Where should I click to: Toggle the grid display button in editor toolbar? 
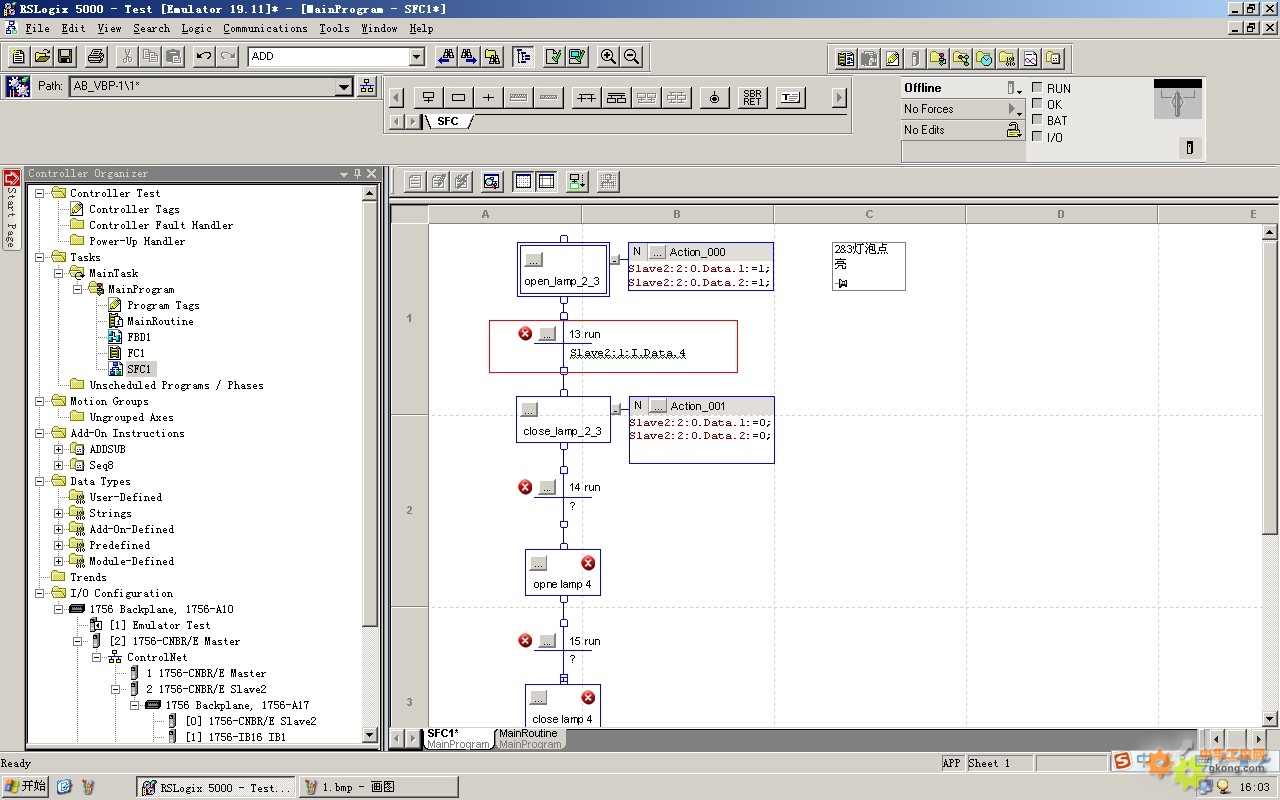522,181
